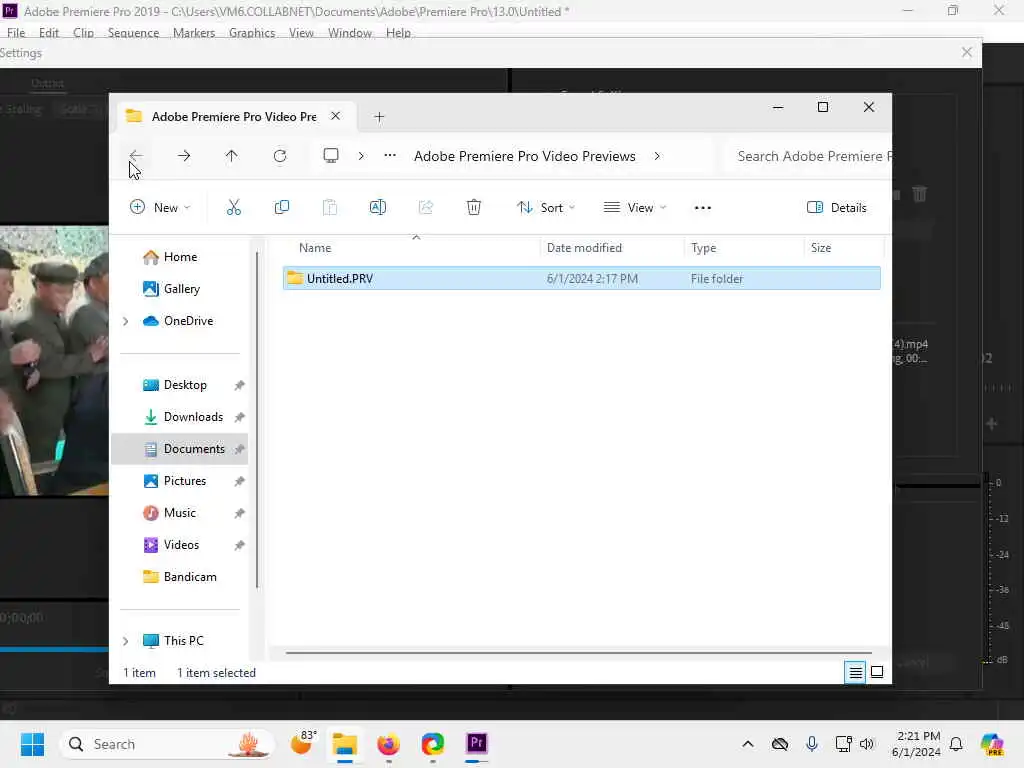Open Bandicam folder in sidebar
This screenshot has width=1024, height=768.
pyautogui.click(x=179, y=577)
